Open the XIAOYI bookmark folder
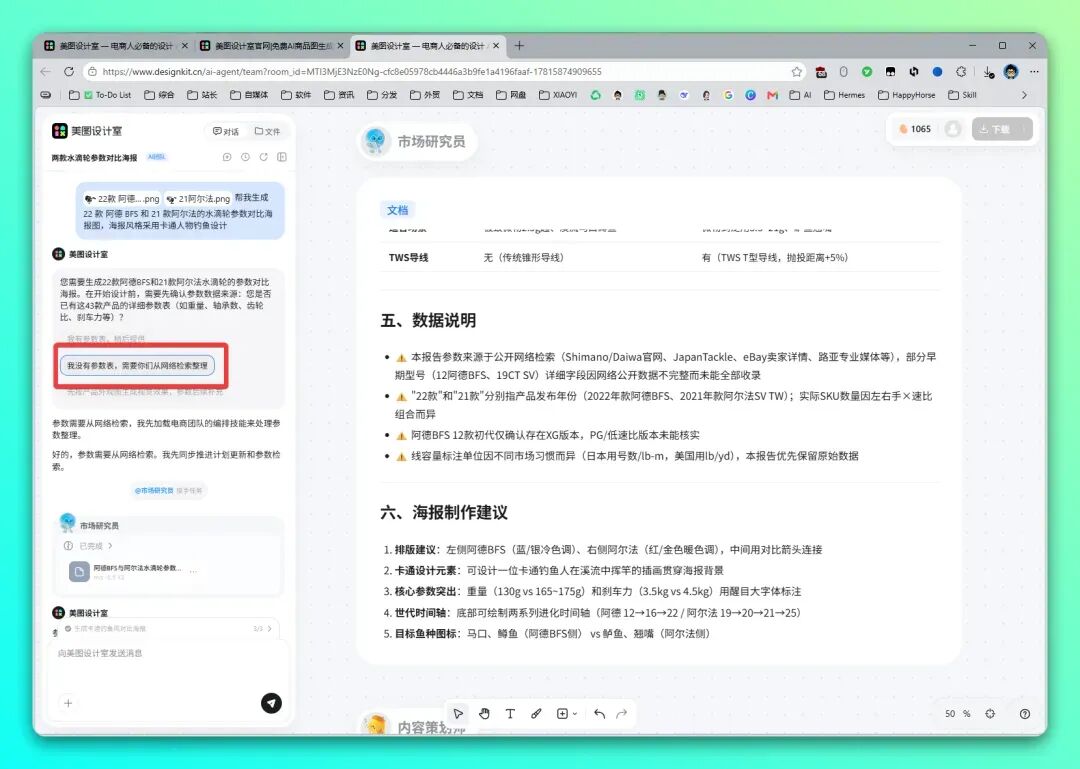 point(558,95)
